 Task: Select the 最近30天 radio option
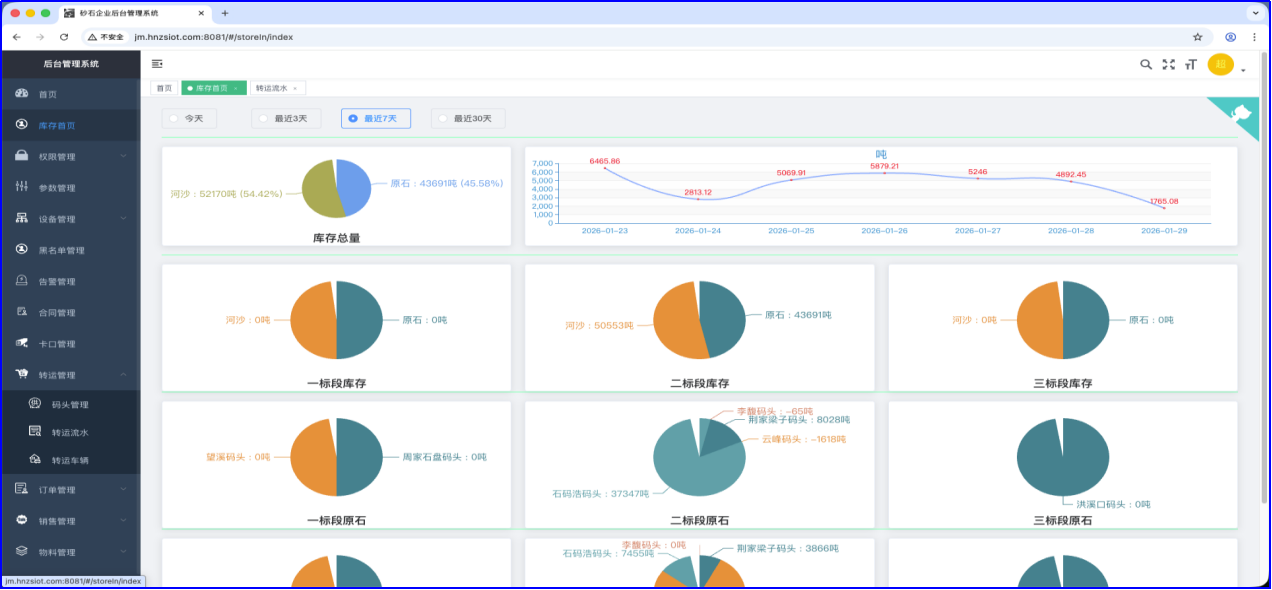[468, 118]
